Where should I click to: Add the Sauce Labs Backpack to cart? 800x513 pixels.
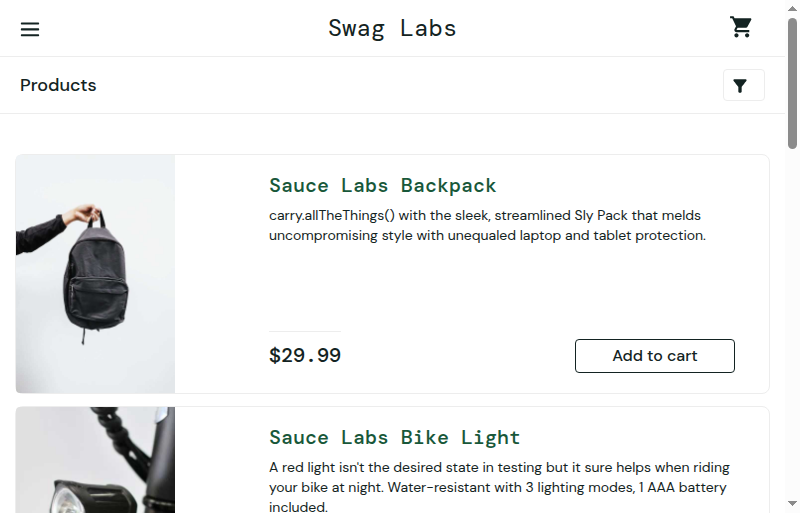coord(655,356)
